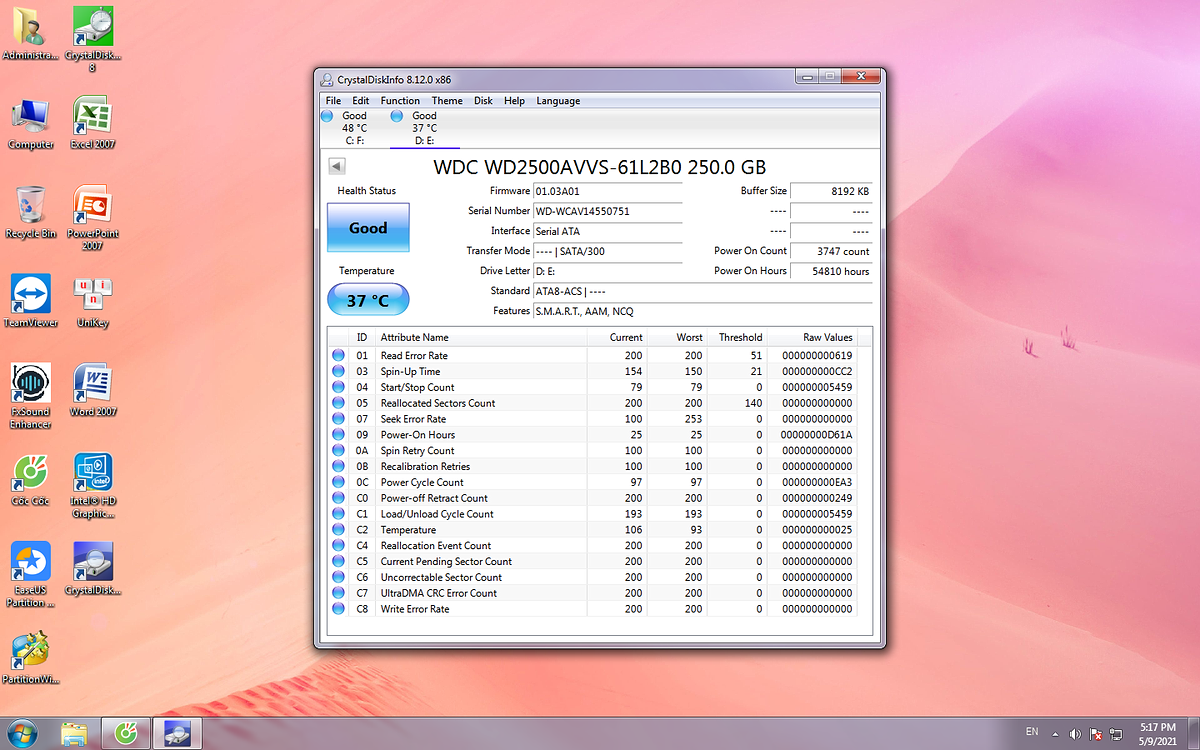The image size is (1200, 750).
Task: Click the Firmware field 01.03A01
Action: (x=608, y=191)
